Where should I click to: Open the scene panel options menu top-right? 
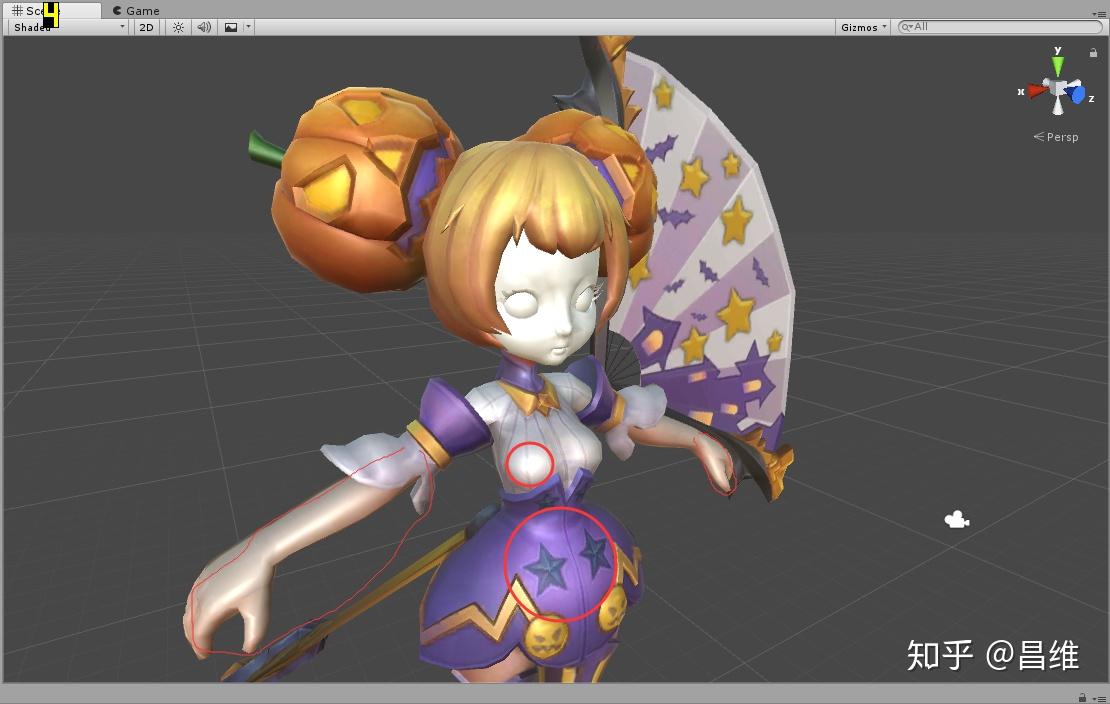pos(1099,13)
